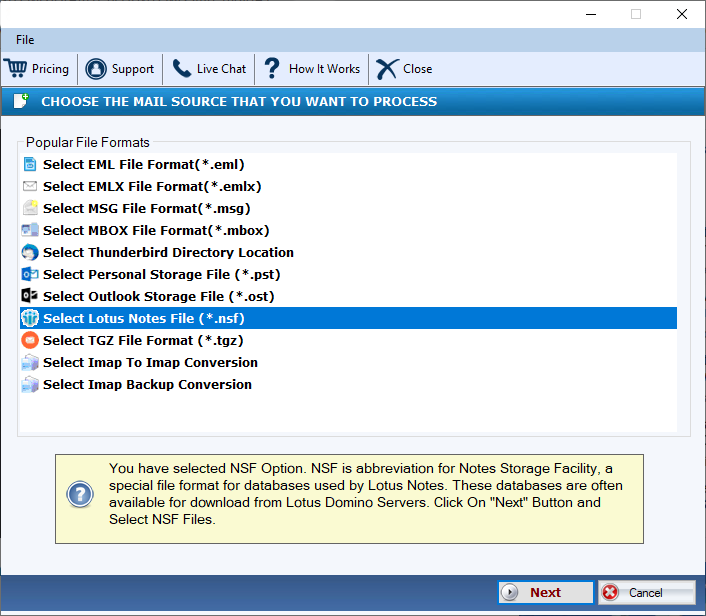Click the Outlook PST icon
Image resolution: width=706 pixels, height=616 pixels.
coord(30,274)
